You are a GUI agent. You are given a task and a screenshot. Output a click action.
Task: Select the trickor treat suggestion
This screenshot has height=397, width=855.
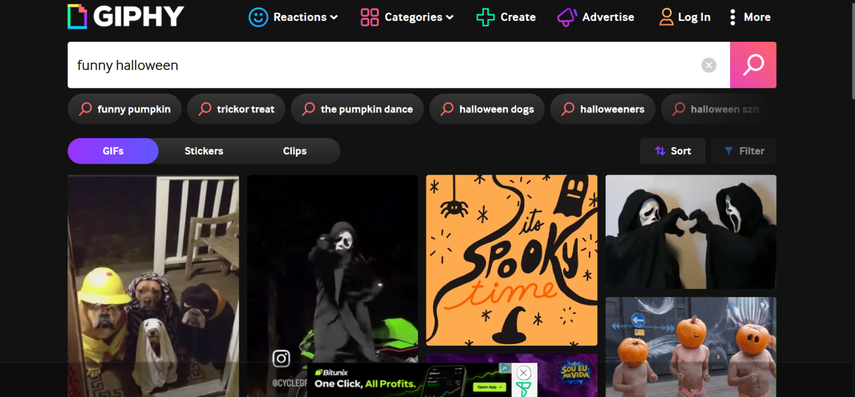tap(236, 109)
